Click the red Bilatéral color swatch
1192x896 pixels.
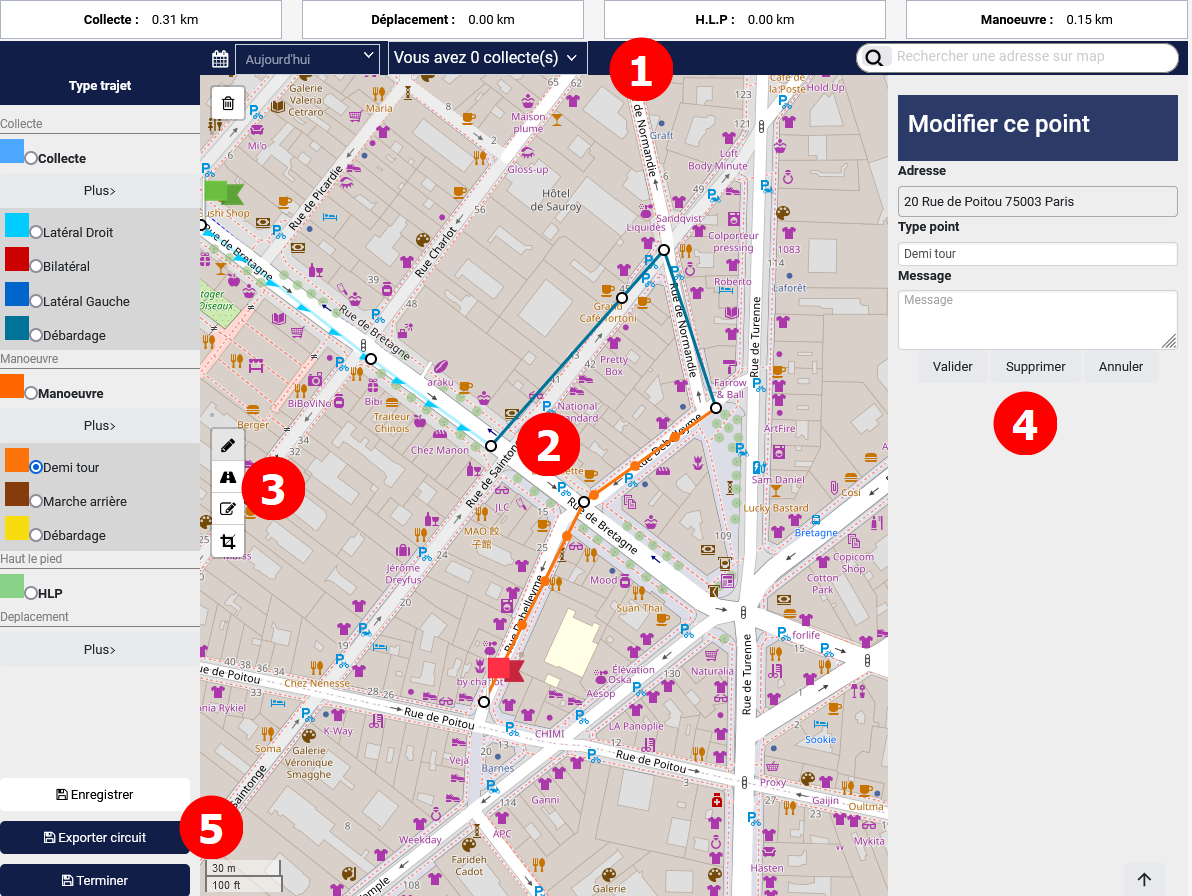(x=17, y=259)
